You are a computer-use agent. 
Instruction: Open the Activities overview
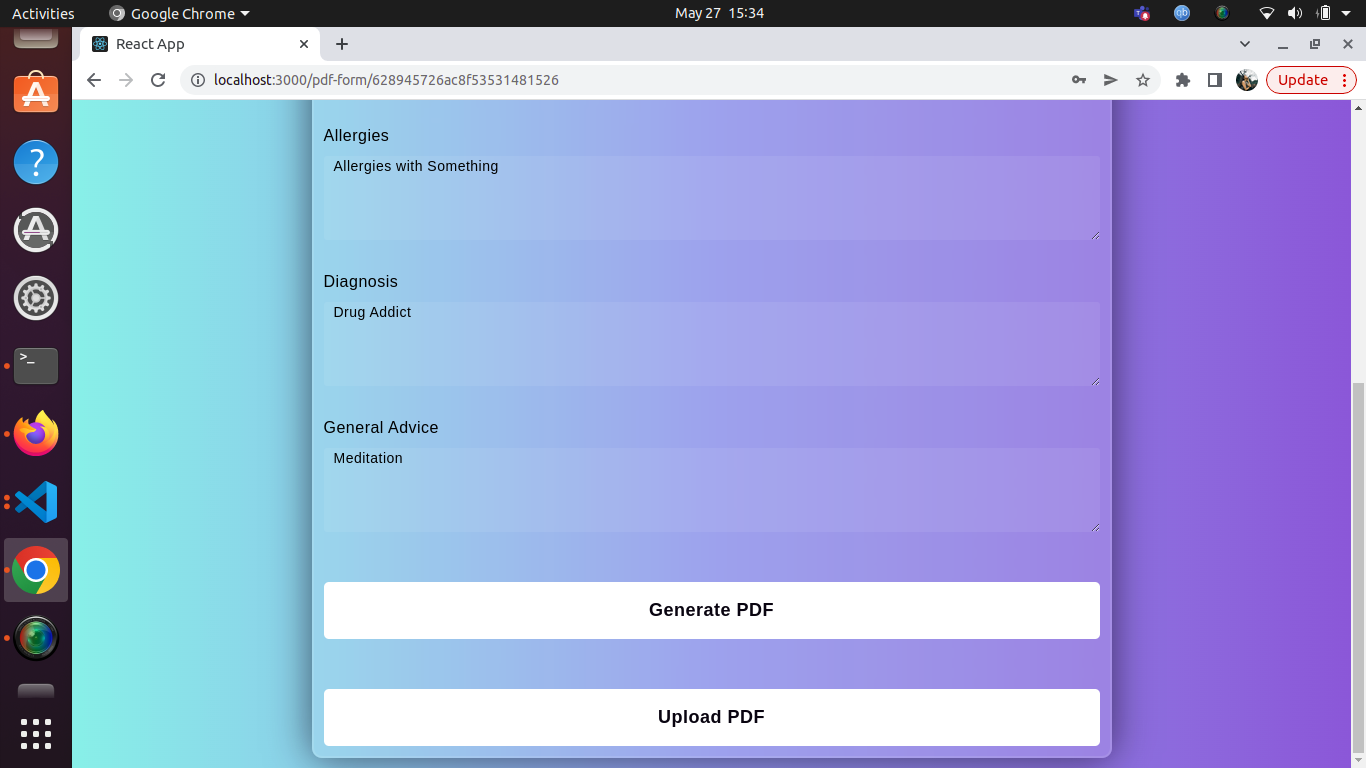pos(43,14)
